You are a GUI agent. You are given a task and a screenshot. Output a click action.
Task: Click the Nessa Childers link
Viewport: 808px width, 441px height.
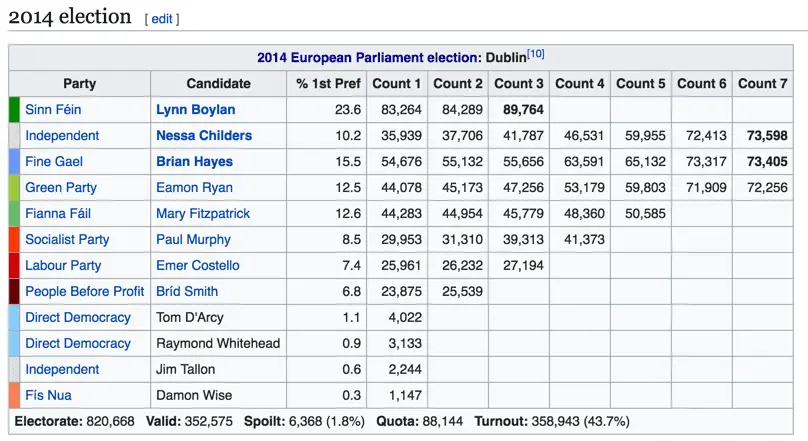[x=204, y=135]
